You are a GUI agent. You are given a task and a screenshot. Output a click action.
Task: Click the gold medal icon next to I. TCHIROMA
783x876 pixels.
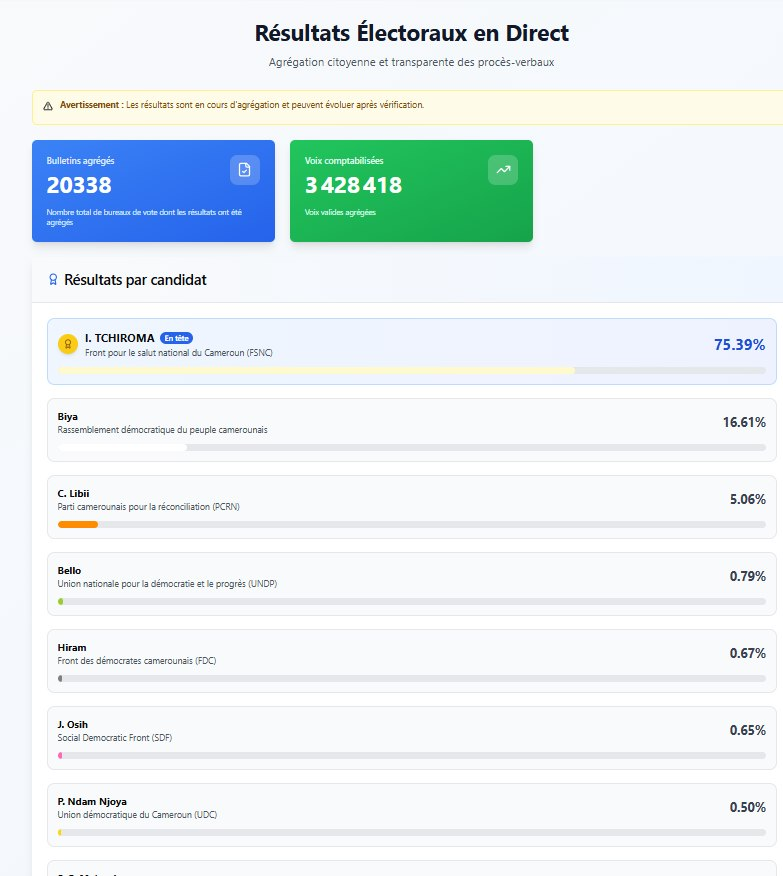click(x=68, y=344)
